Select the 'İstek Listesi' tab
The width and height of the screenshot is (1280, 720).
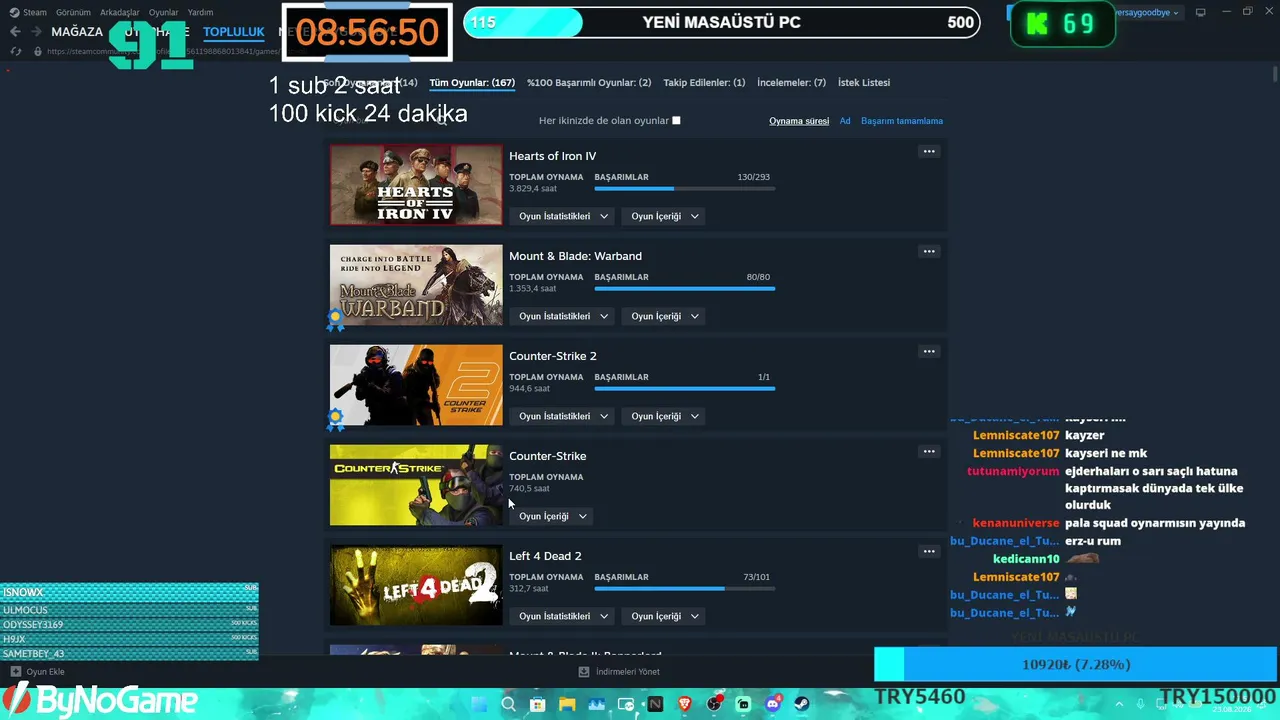click(864, 83)
